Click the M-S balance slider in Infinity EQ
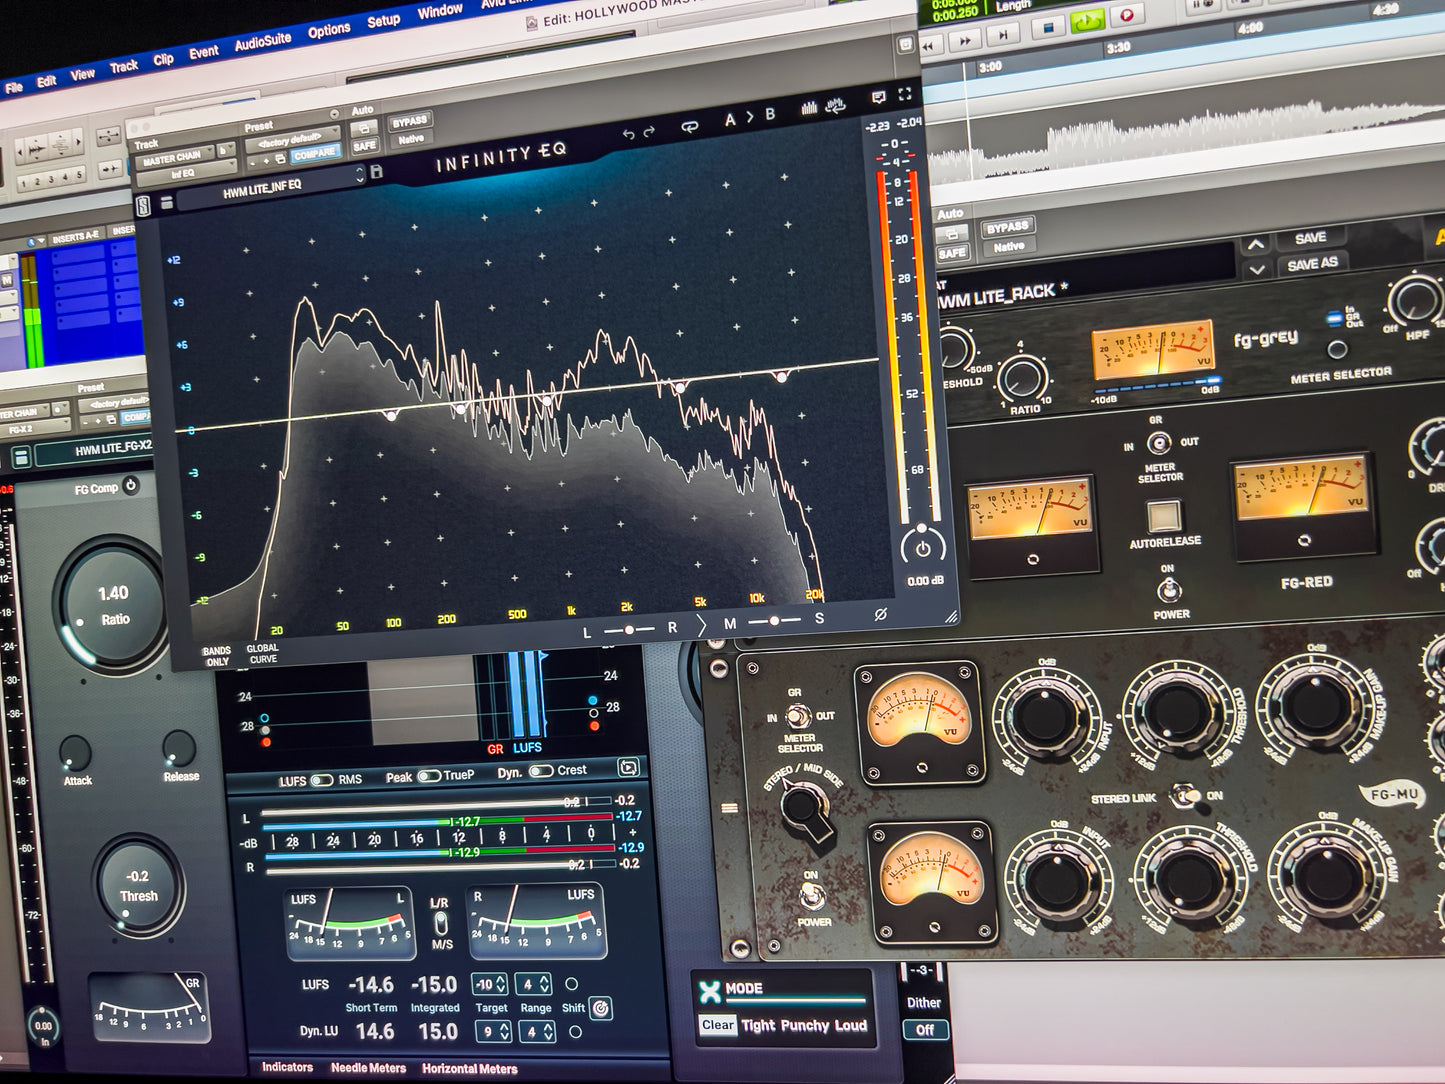 click(774, 621)
